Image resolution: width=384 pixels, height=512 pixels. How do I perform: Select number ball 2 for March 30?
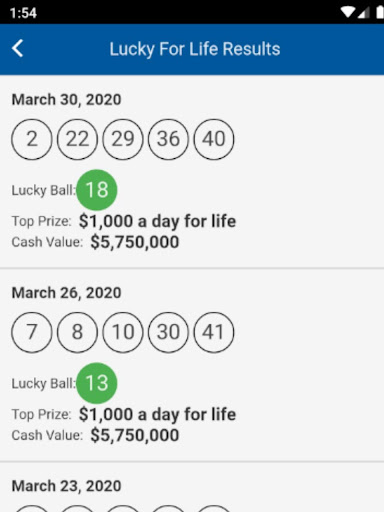click(32, 139)
